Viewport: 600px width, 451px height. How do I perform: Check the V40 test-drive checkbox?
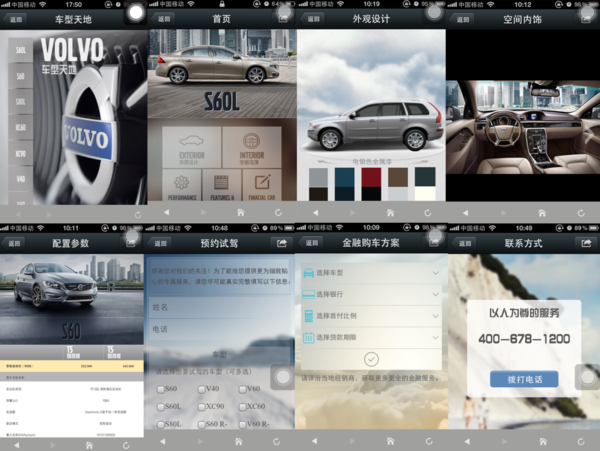[202, 389]
